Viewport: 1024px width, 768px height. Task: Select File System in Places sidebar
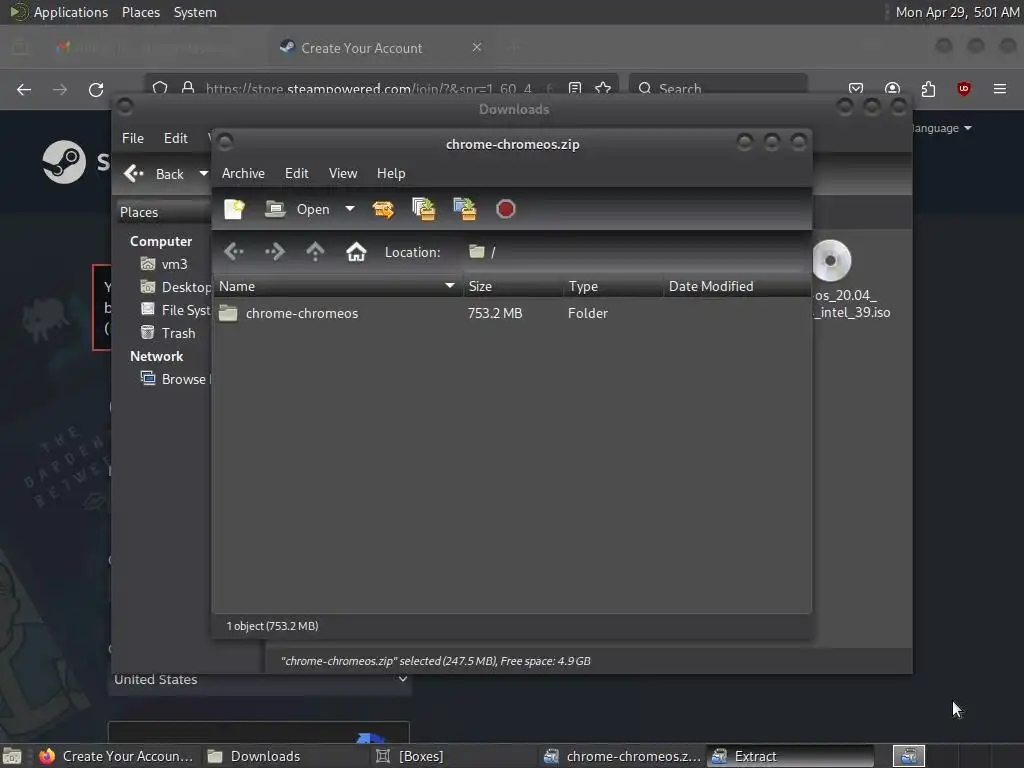(176, 310)
